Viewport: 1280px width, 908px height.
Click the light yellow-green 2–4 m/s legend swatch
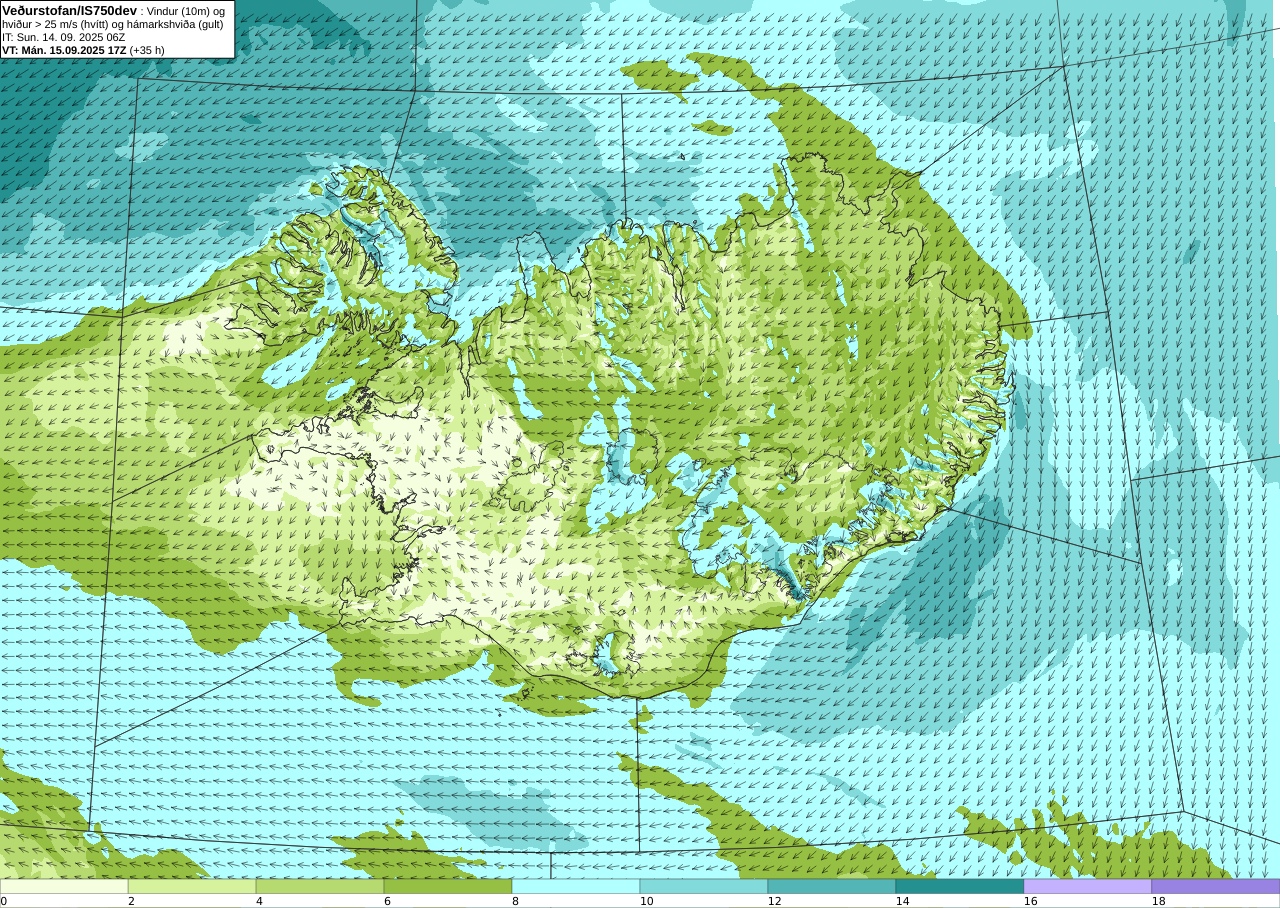tap(192, 886)
